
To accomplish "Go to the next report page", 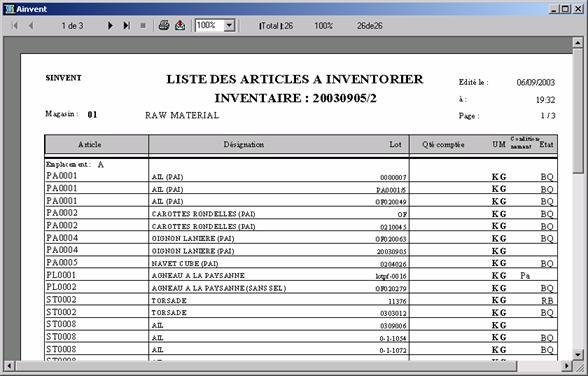I will click(110, 26).
